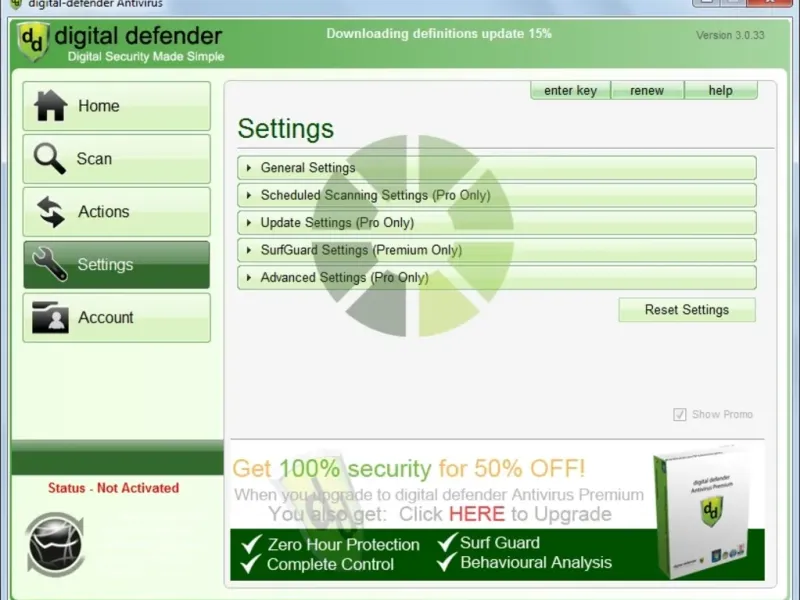Expand Advanced Settings arrow
The width and height of the screenshot is (800, 600).
249,278
